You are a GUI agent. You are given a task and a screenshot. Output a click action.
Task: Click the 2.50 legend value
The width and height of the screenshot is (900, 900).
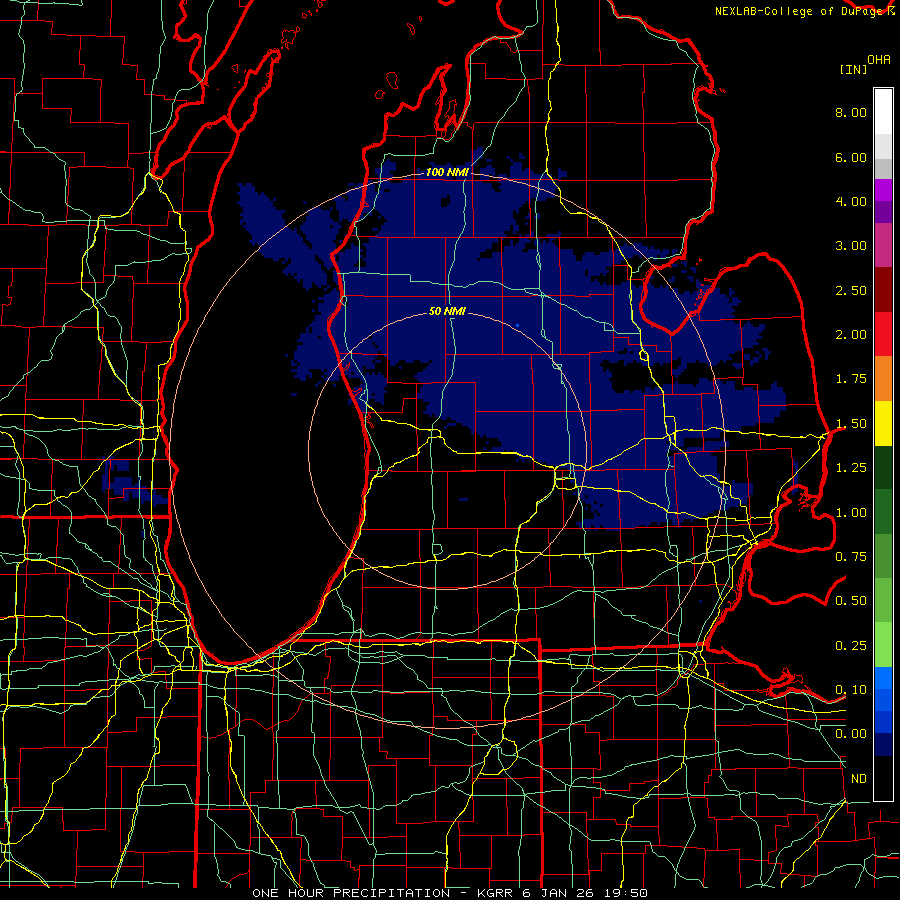[851, 290]
